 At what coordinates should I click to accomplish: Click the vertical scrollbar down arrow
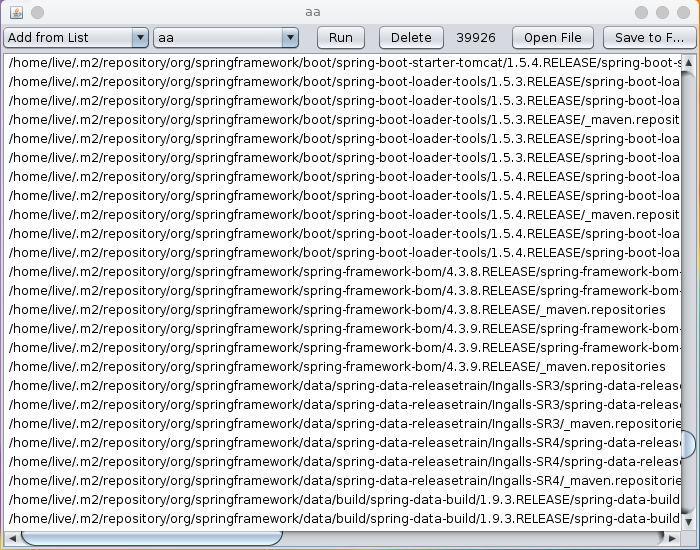[688, 521]
